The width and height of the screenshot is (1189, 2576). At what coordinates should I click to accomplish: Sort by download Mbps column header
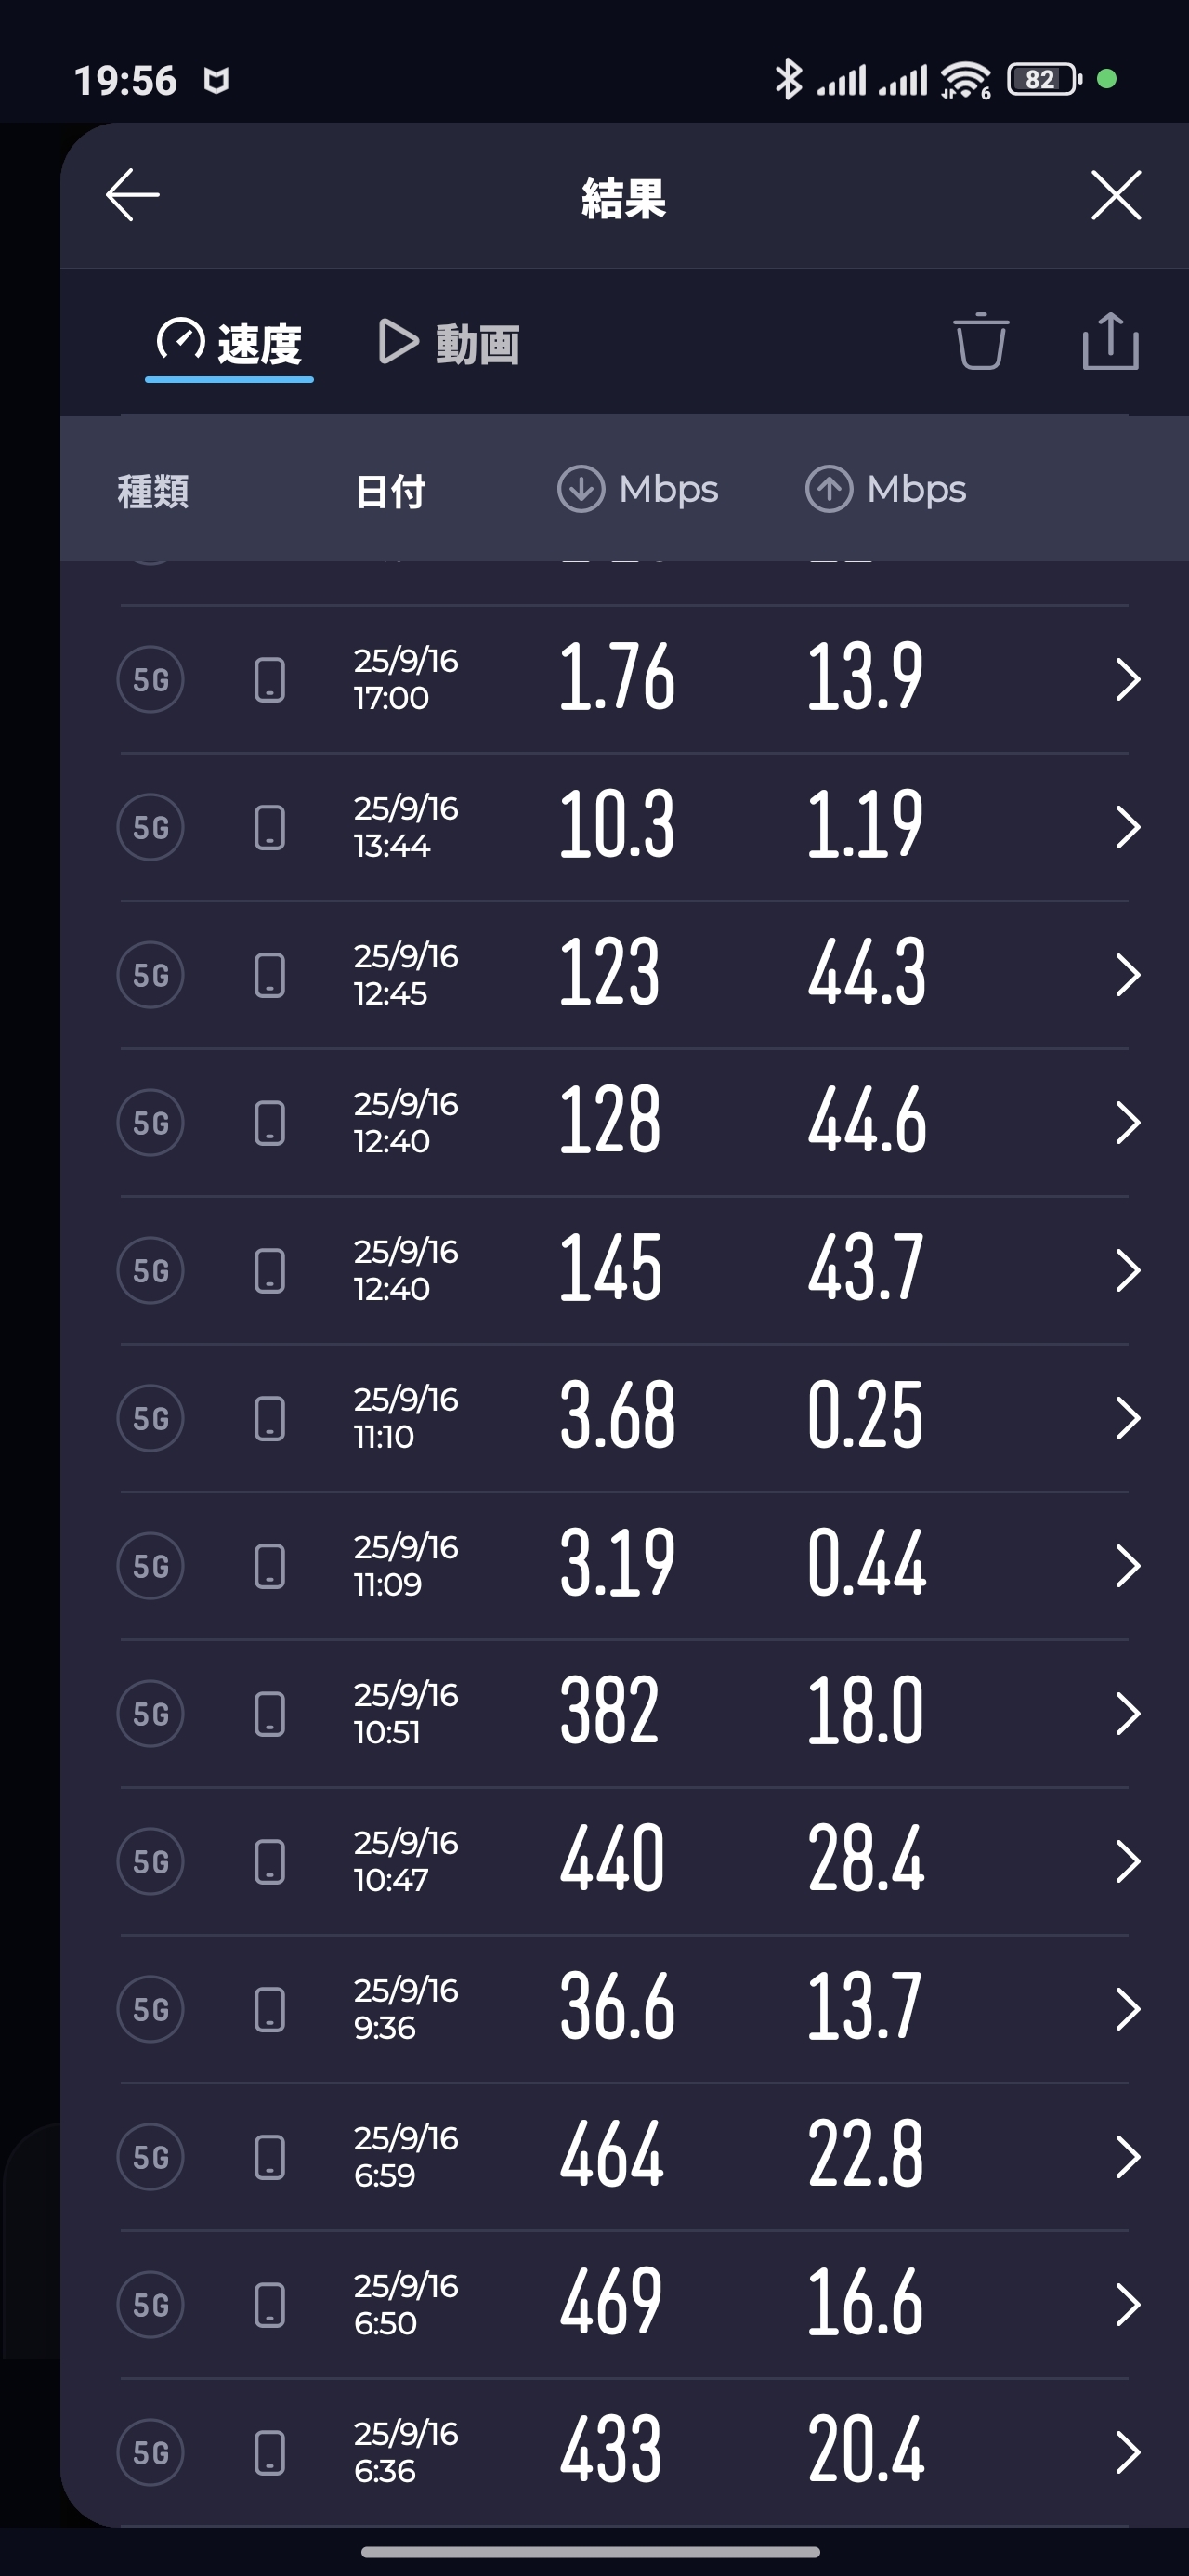coord(638,490)
